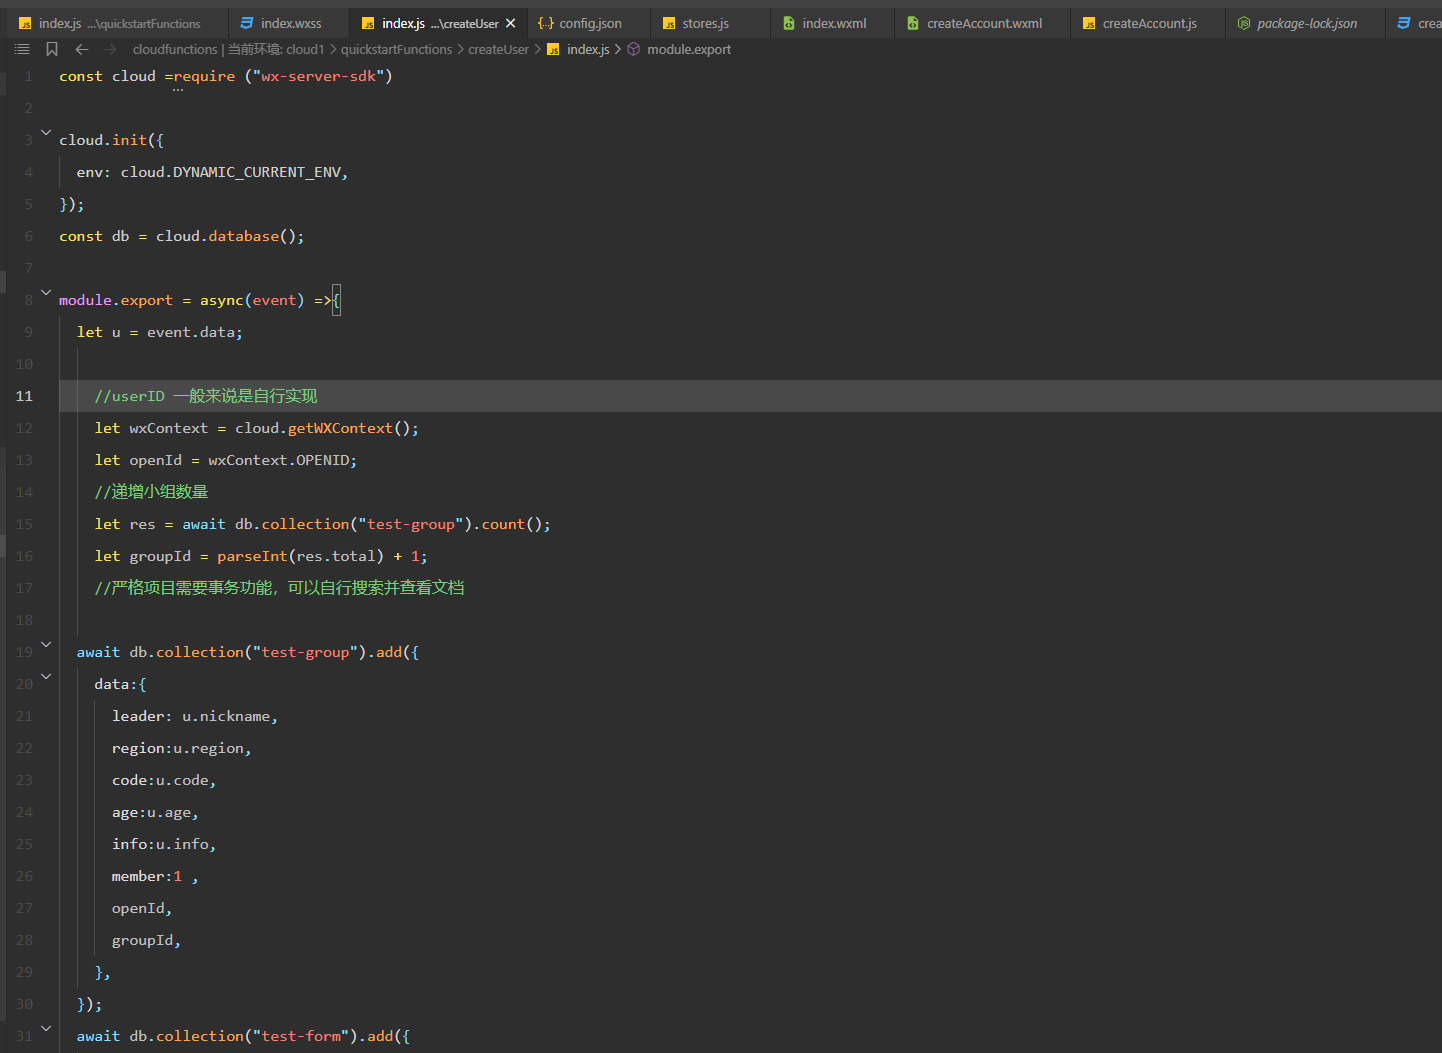Click "code:u.code," on line 23
Viewport: 1442px width, 1053px height.
[x=164, y=780]
